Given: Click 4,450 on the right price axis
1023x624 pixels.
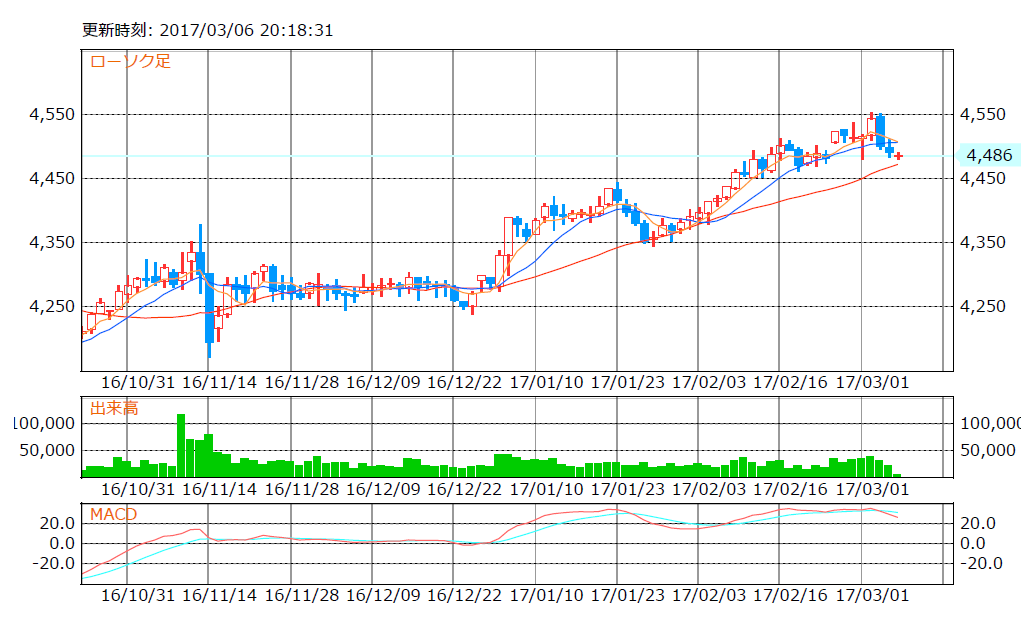Looking at the screenshot, I should coord(983,178).
